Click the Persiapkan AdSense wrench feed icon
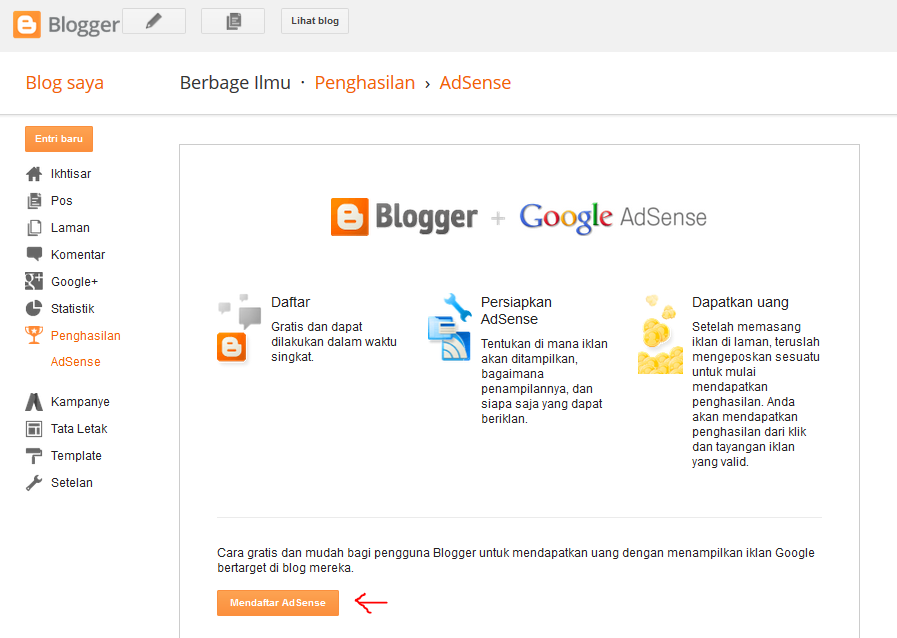 click(x=450, y=327)
